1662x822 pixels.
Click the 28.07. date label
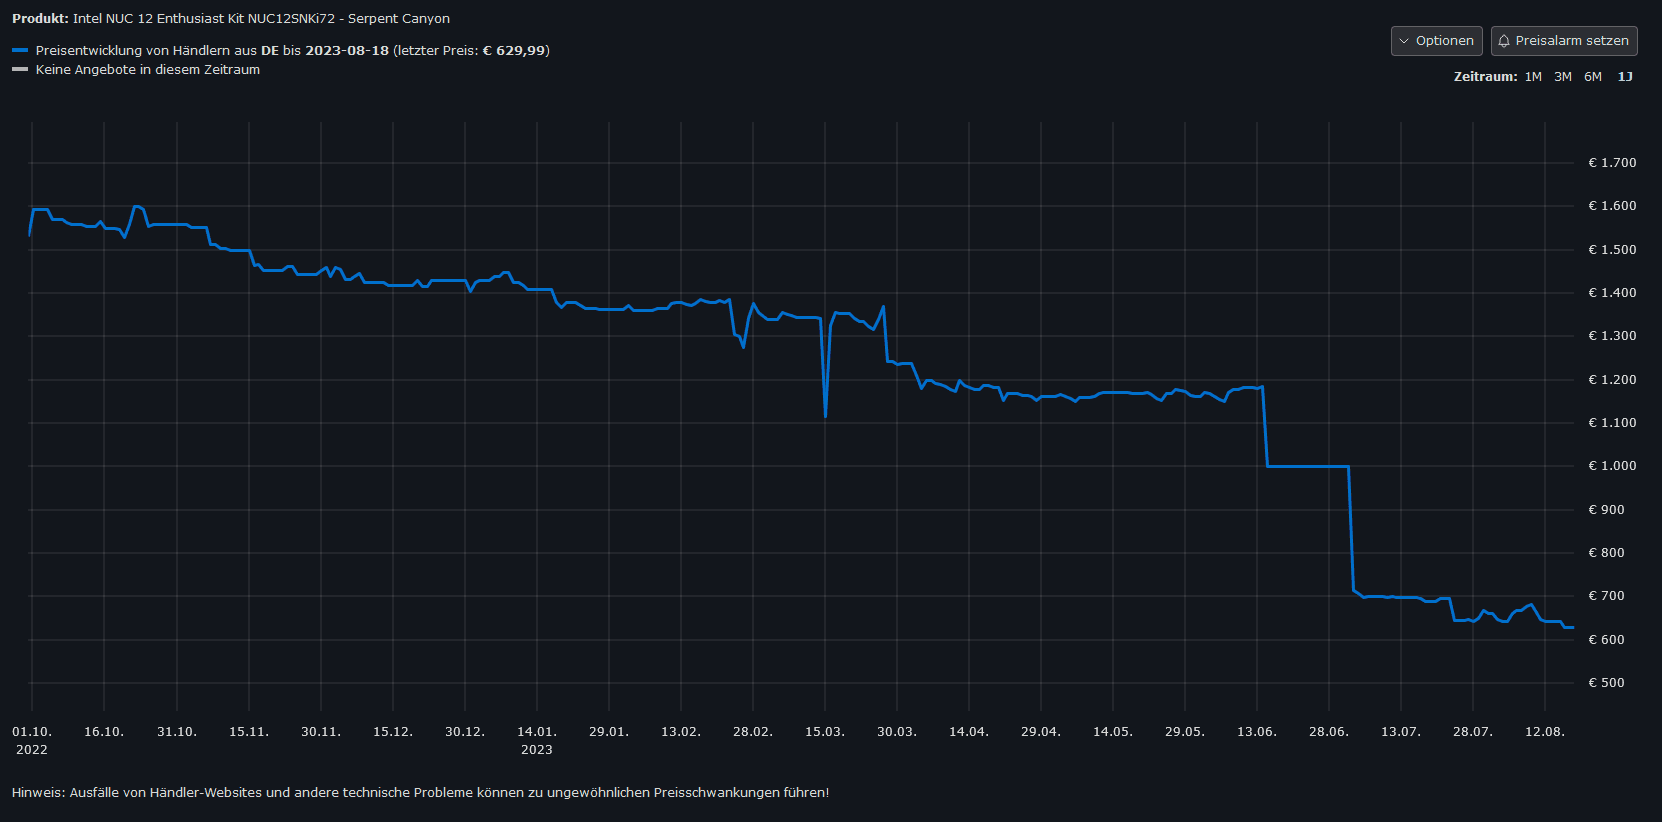pos(1473,732)
